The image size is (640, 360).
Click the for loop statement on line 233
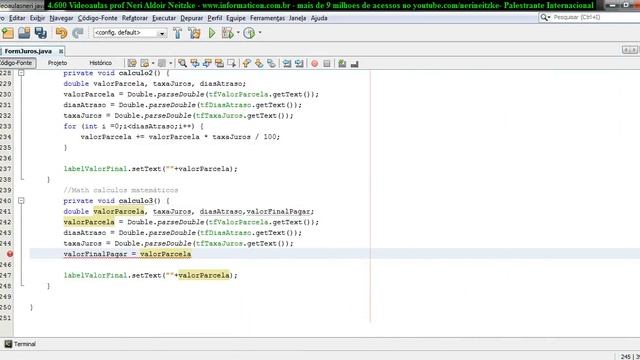pyautogui.click(x=133, y=126)
